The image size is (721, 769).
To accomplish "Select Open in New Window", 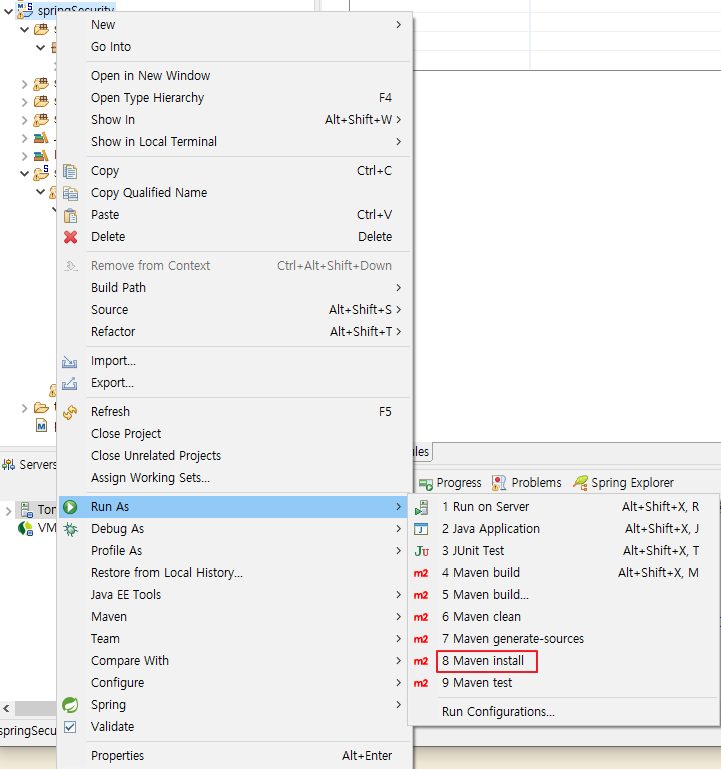I will click(x=150, y=76).
